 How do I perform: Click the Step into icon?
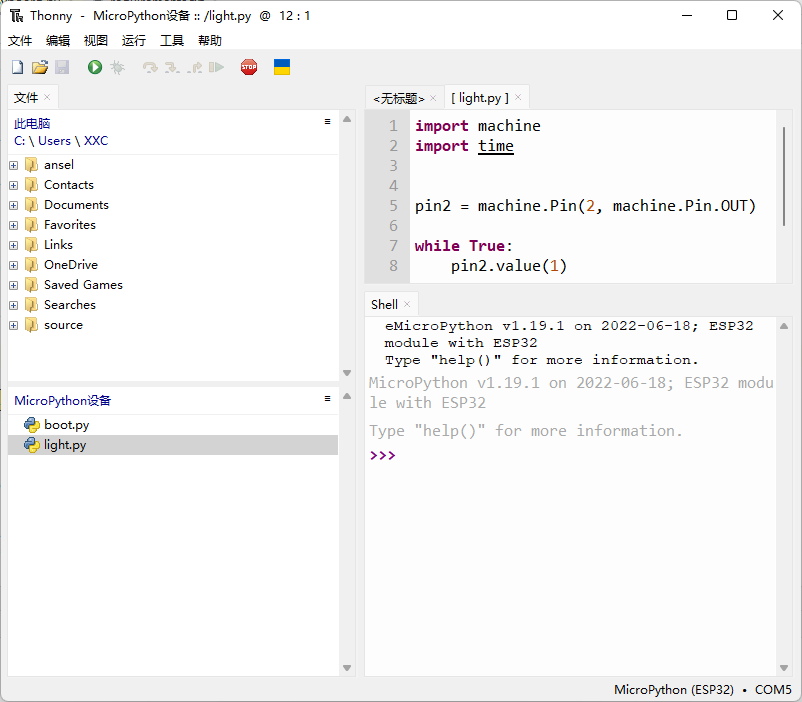(x=172, y=67)
